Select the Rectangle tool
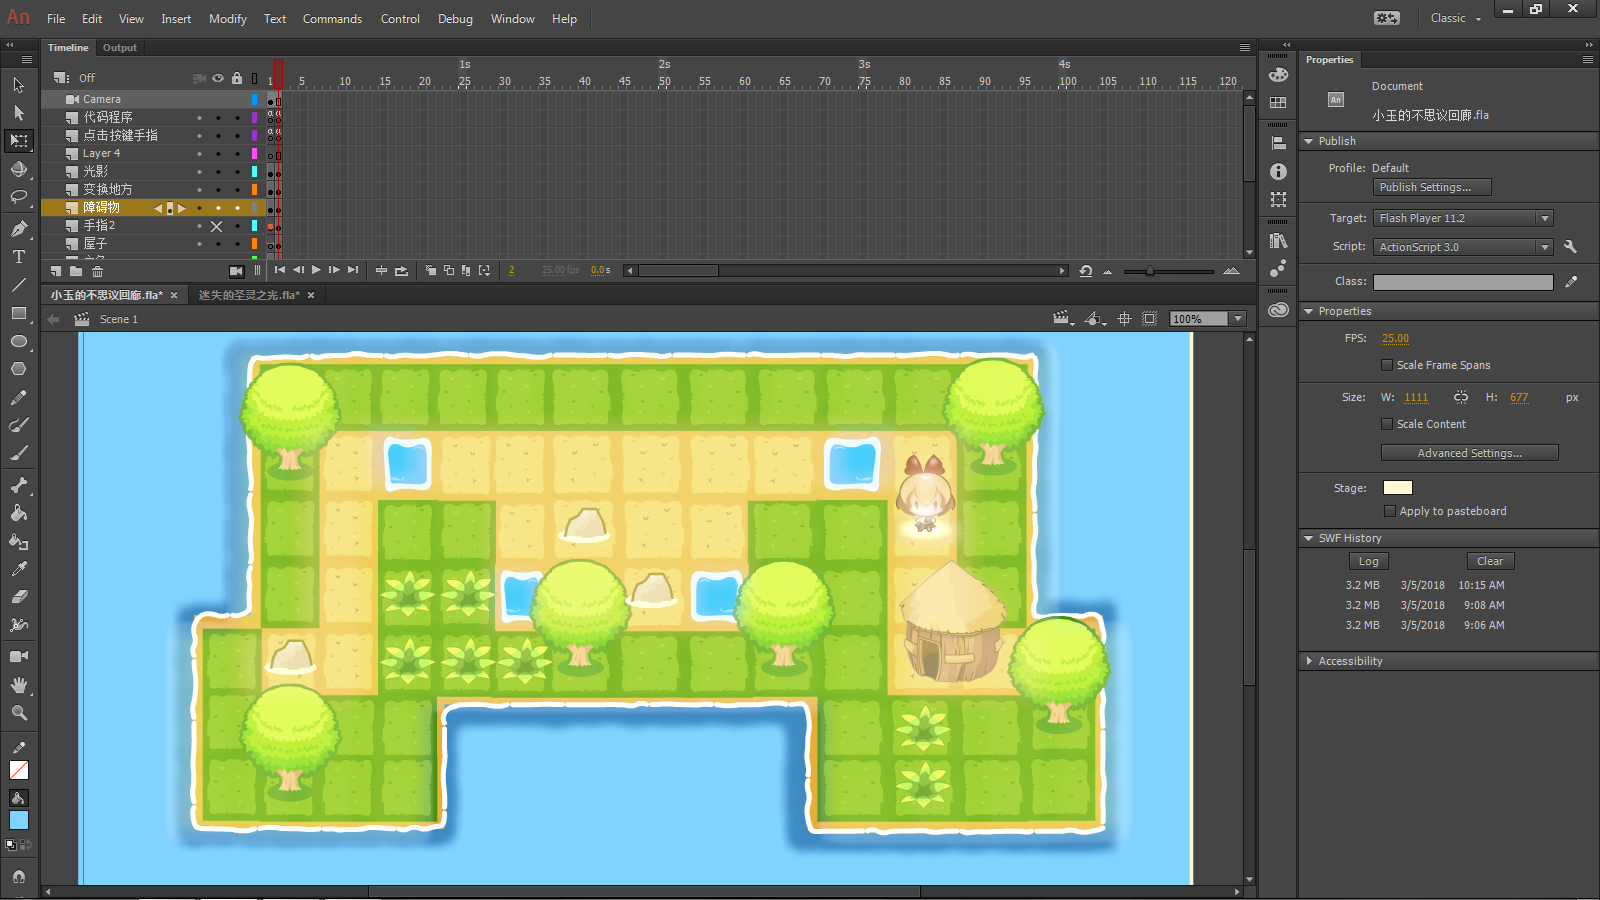The image size is (1600, 900). click(18, 313)
